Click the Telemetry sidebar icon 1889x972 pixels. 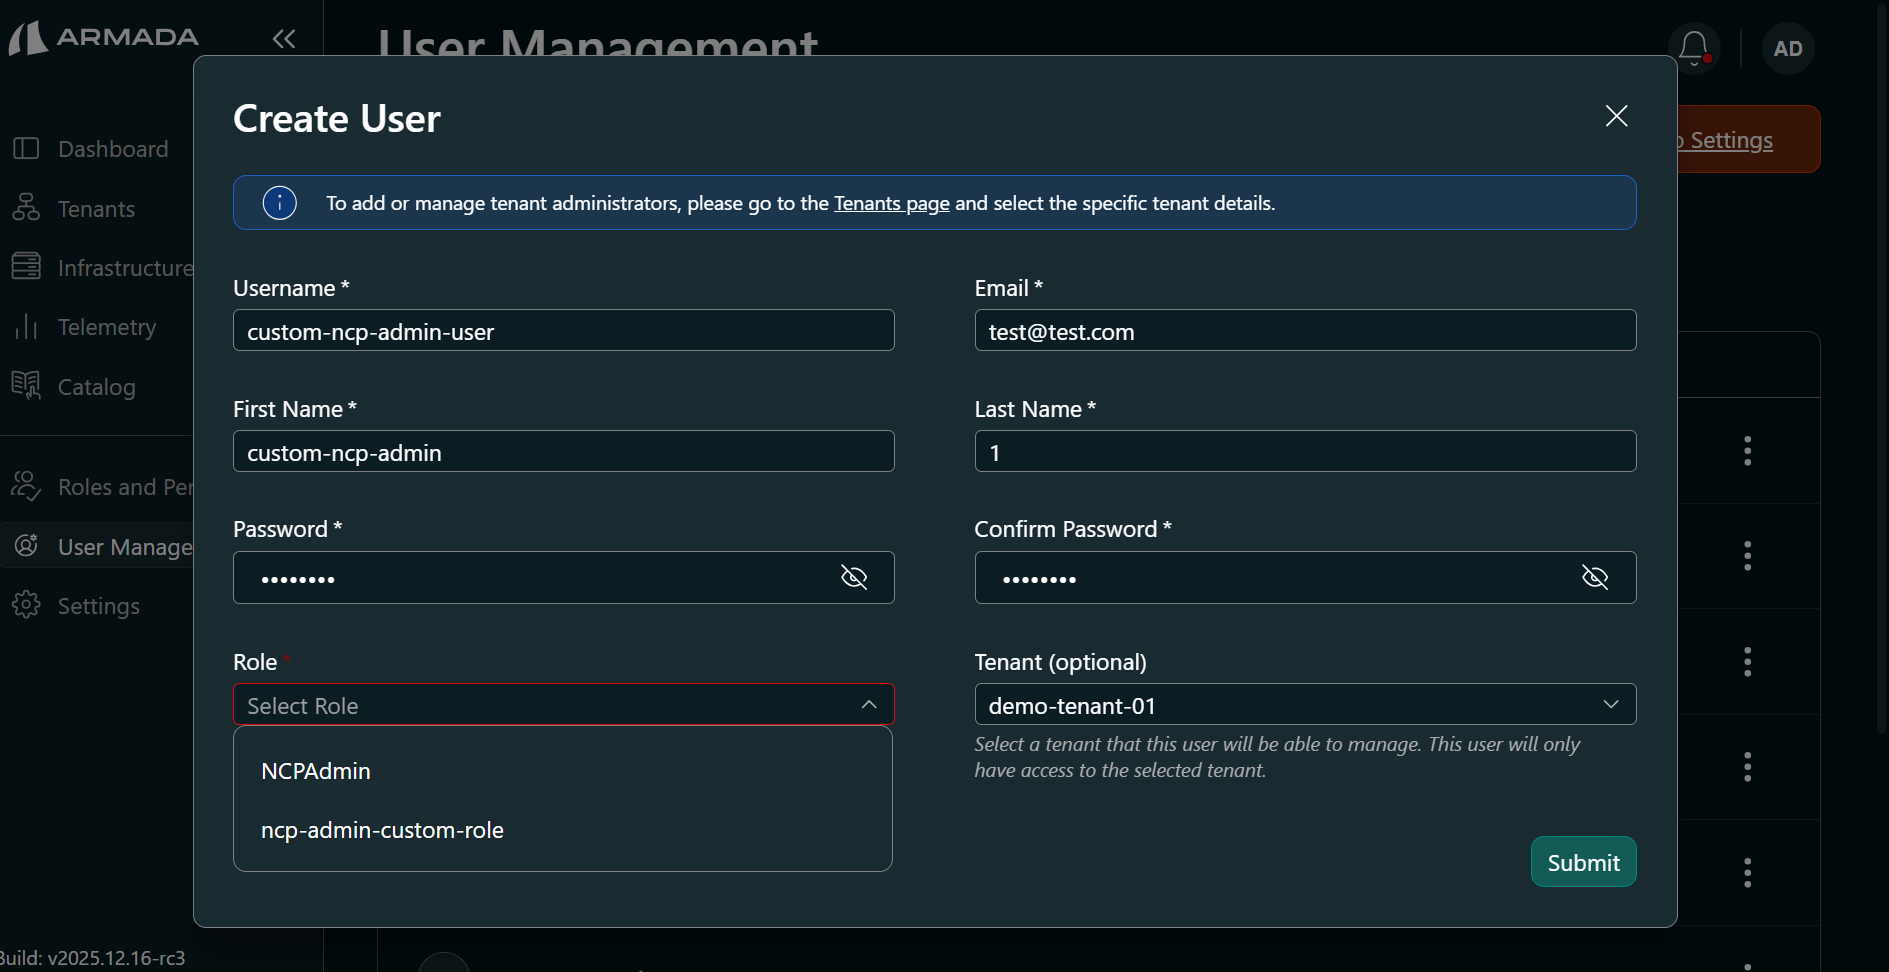(x=27, y=327)
